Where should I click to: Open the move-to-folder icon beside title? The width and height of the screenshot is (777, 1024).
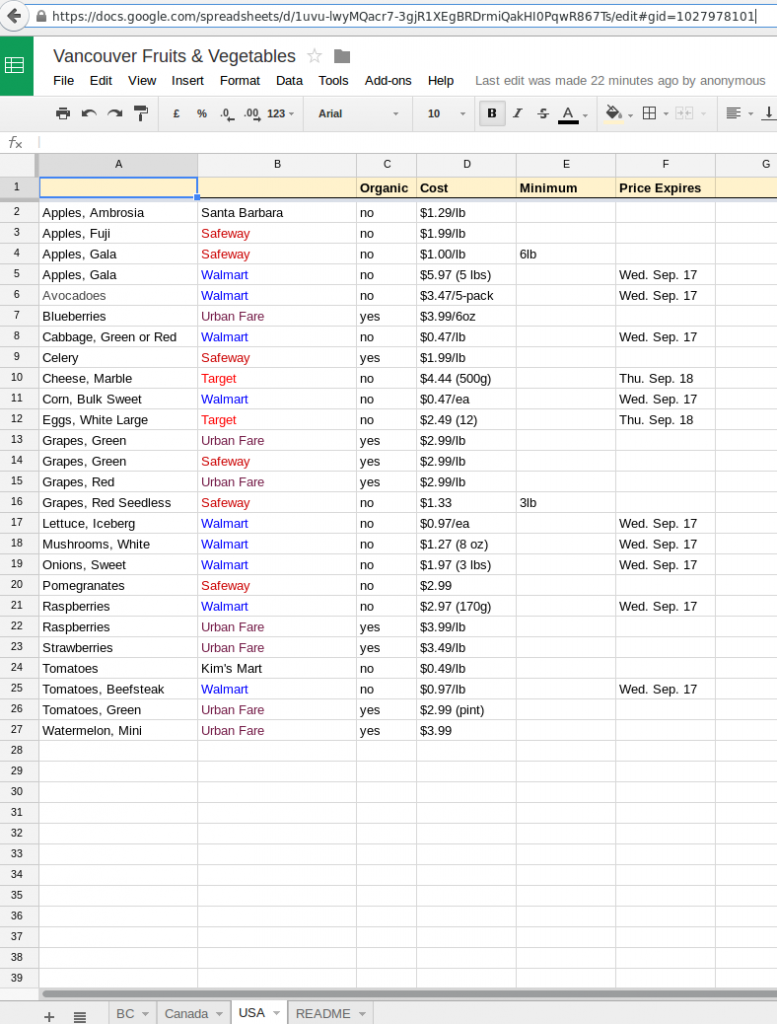click(x=341, y=56)
